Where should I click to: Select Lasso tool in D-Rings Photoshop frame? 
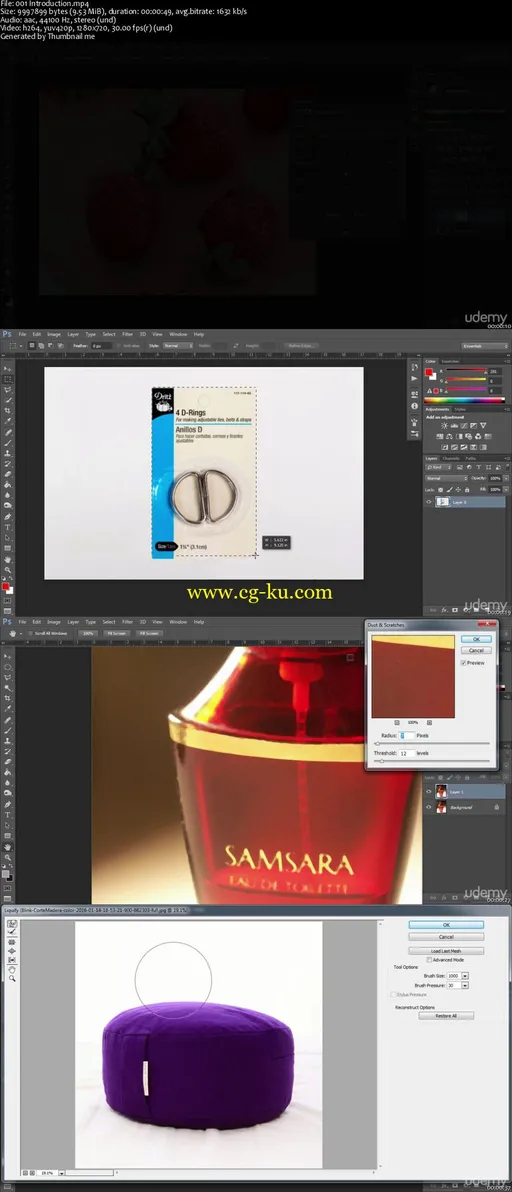click(x=8, y=390)
